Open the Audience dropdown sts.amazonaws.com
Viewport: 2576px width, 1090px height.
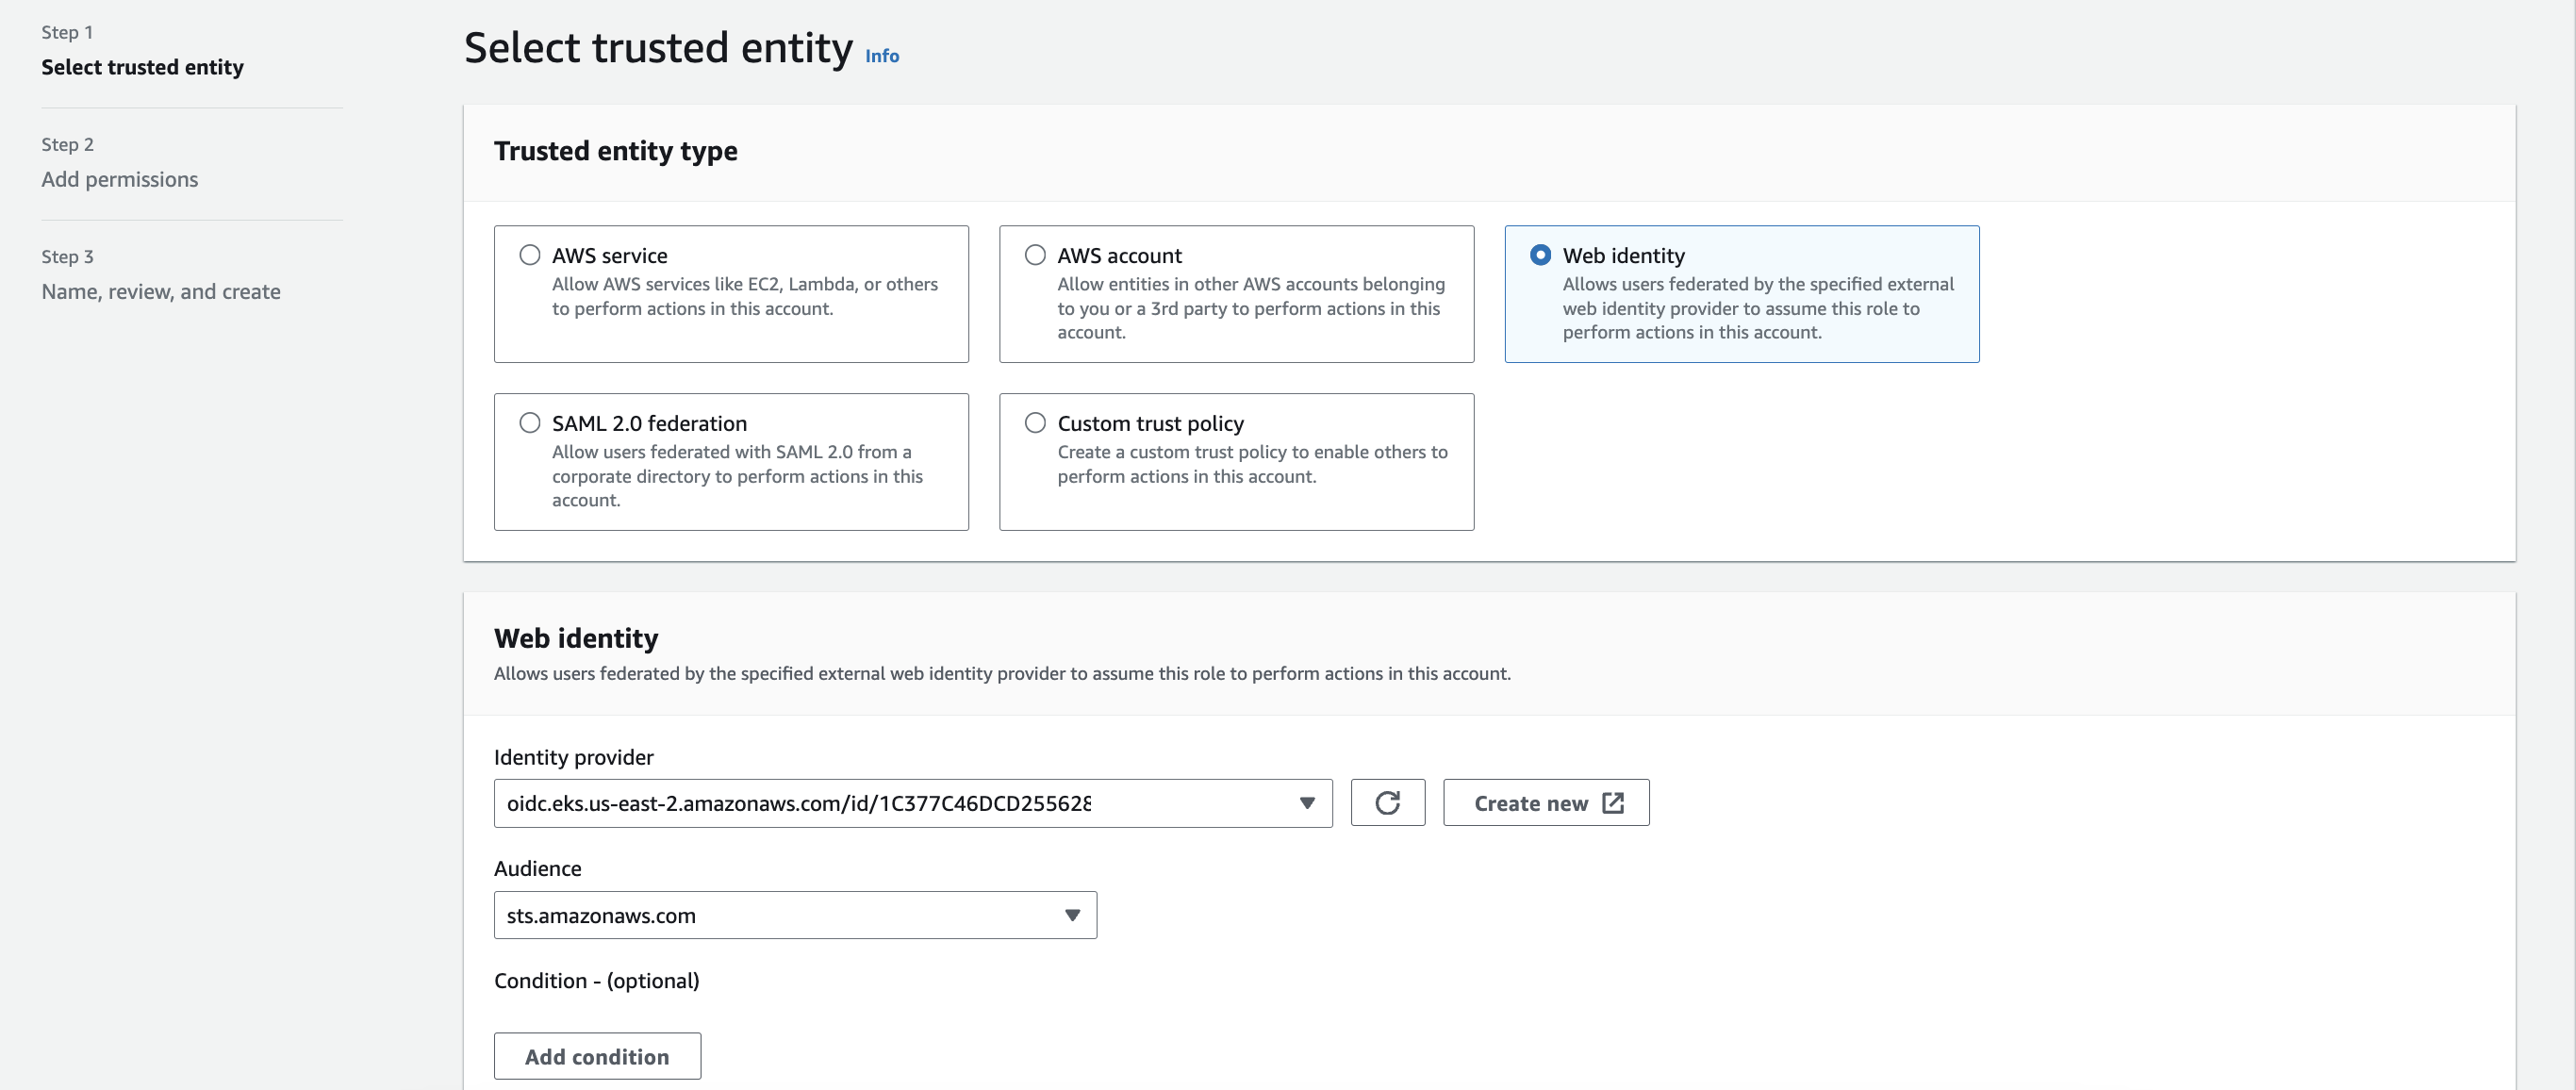tap(795, 915)
